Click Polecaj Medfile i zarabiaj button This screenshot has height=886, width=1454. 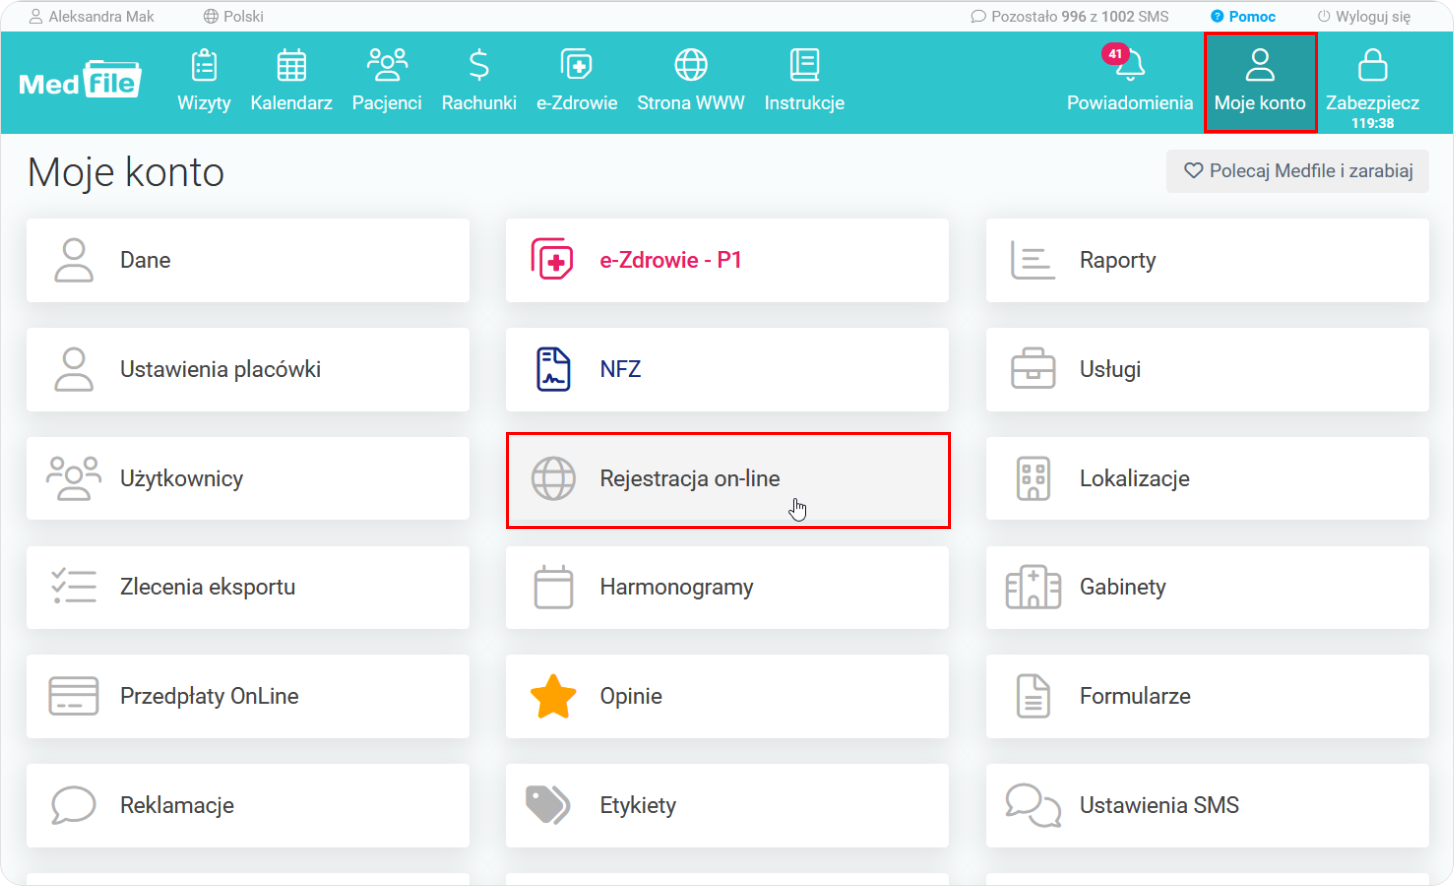[1297, 171]
